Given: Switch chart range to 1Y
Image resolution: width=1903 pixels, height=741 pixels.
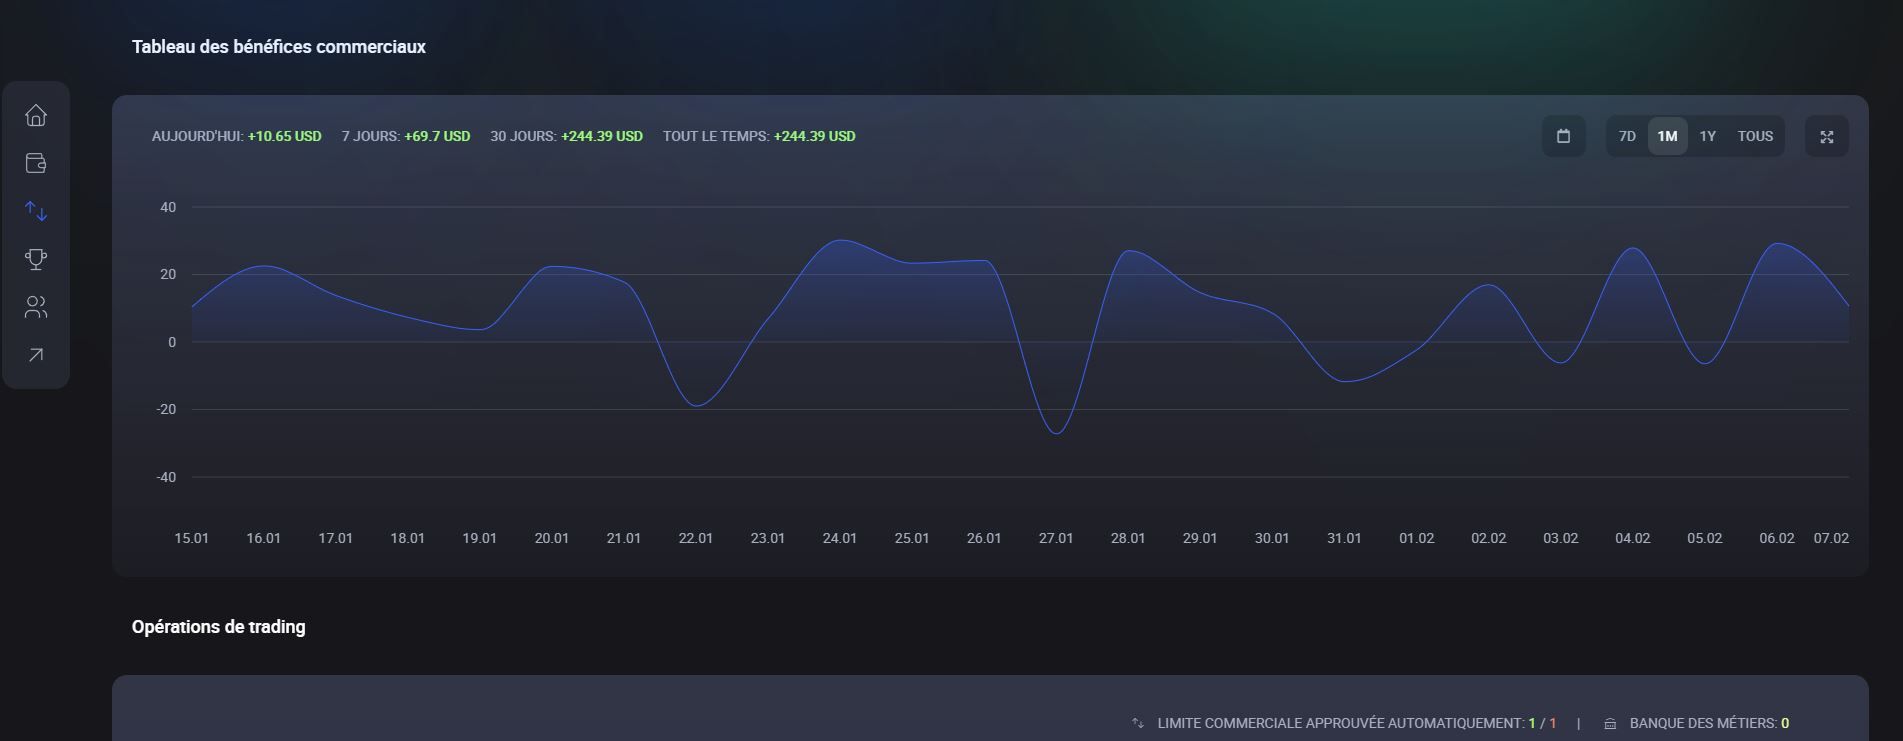Looking at the screenshot, I should pyautogui.click(x=1708, y=136).
